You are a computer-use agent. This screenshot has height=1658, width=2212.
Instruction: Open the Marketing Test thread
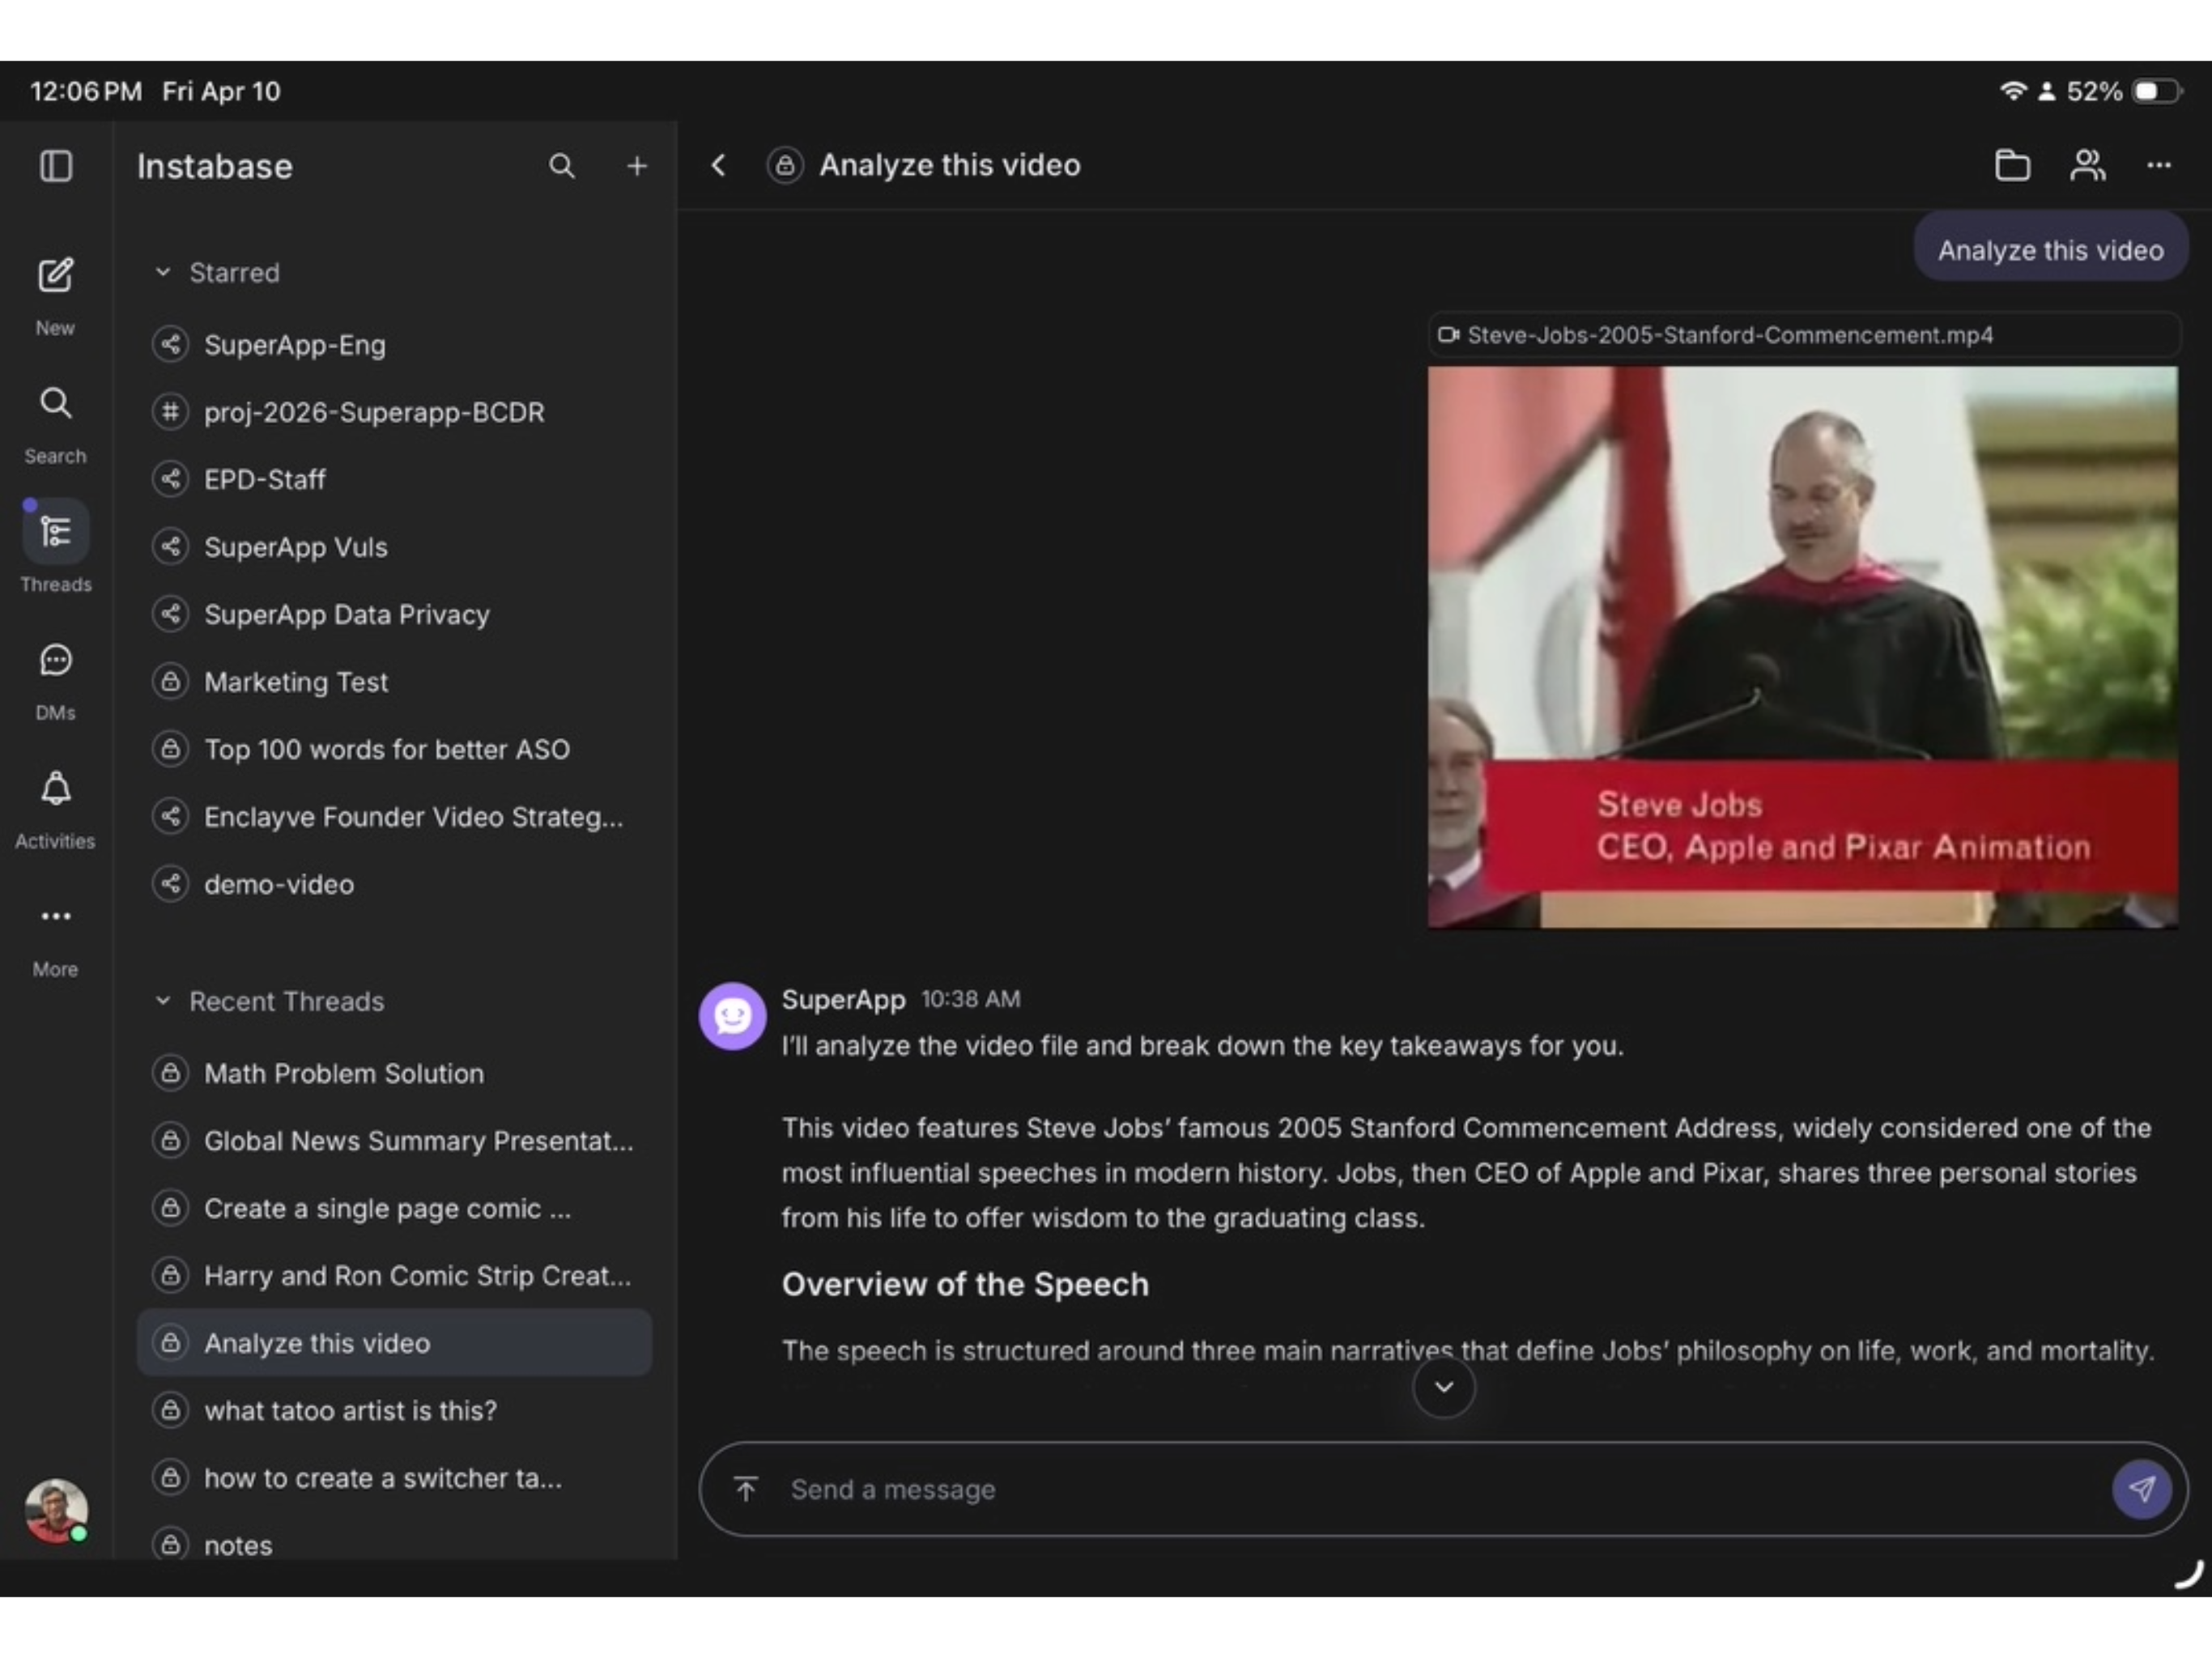394,682
